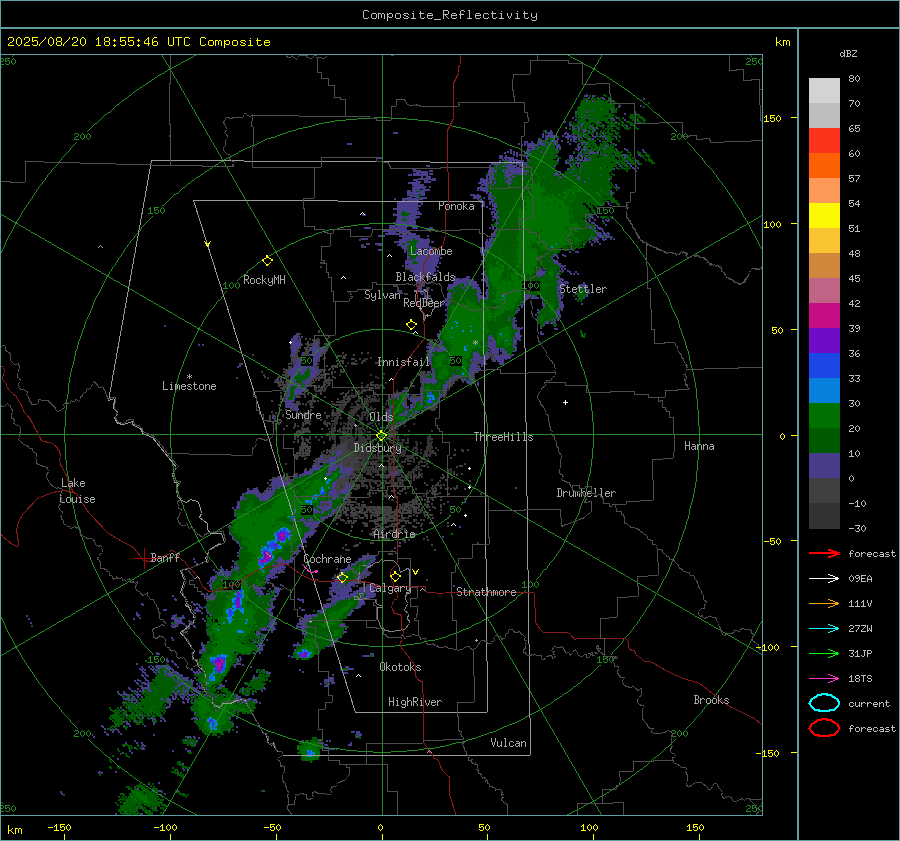900x841 pixels.
Task: Select the white 09EA arrow in legend
Action: (x=824, y=579)
